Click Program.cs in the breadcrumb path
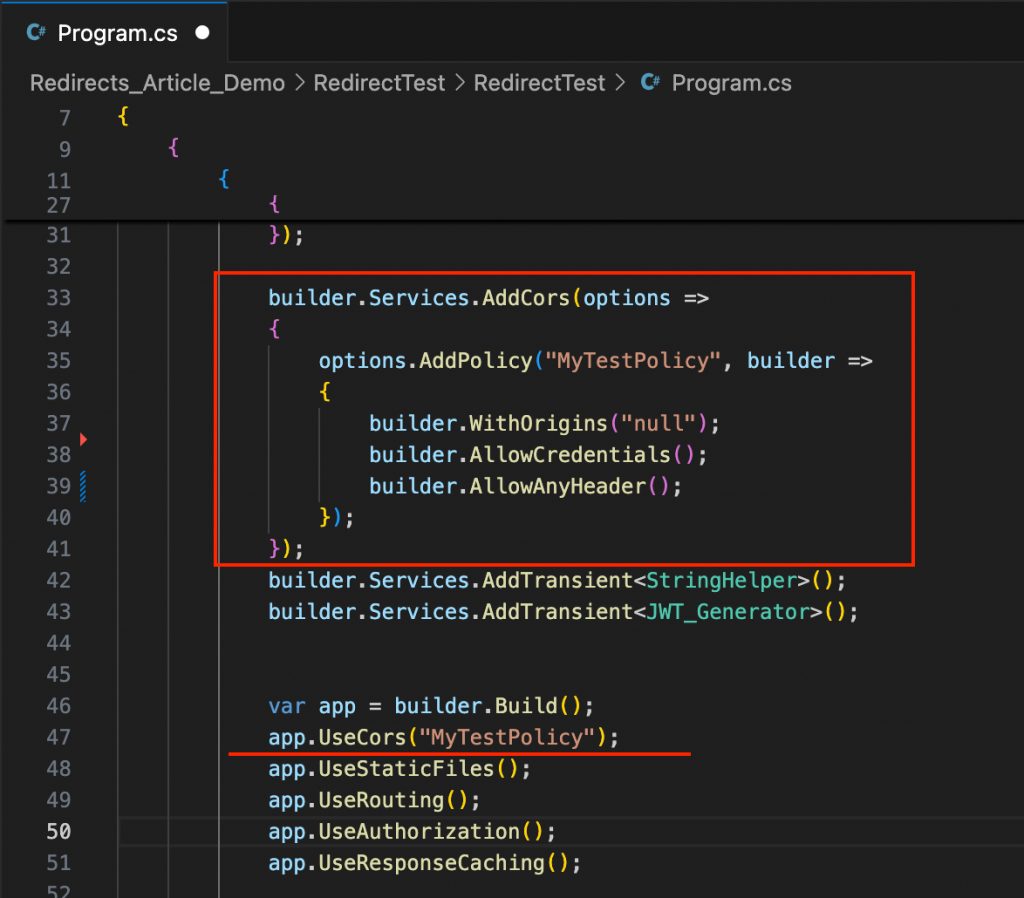 coord(731,83)
